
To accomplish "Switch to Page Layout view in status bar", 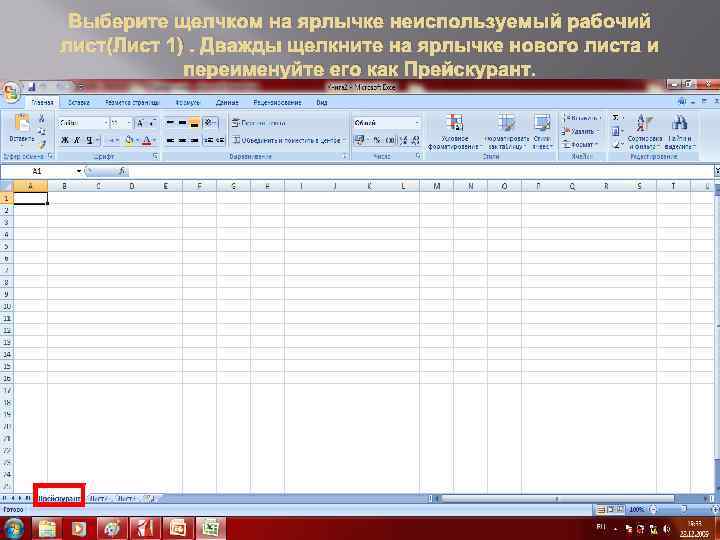I will tap(610, 509).
